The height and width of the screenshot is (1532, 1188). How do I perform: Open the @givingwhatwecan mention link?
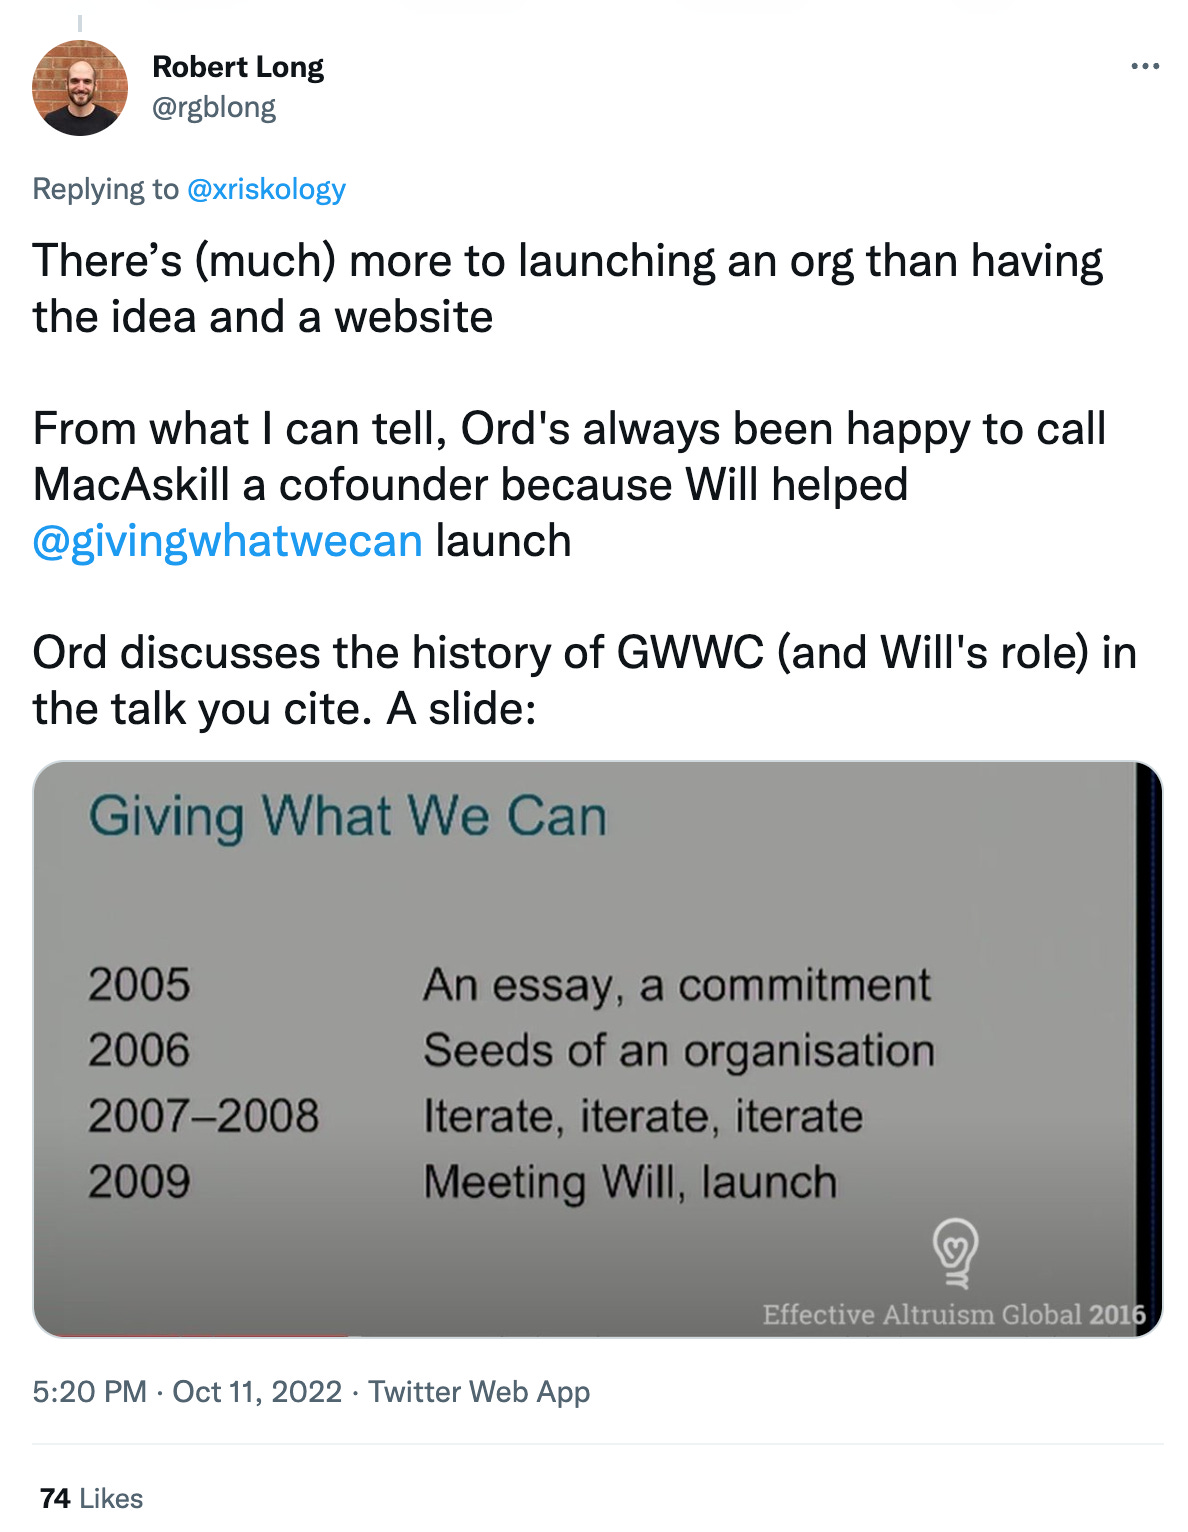click(x=227, y=539)
